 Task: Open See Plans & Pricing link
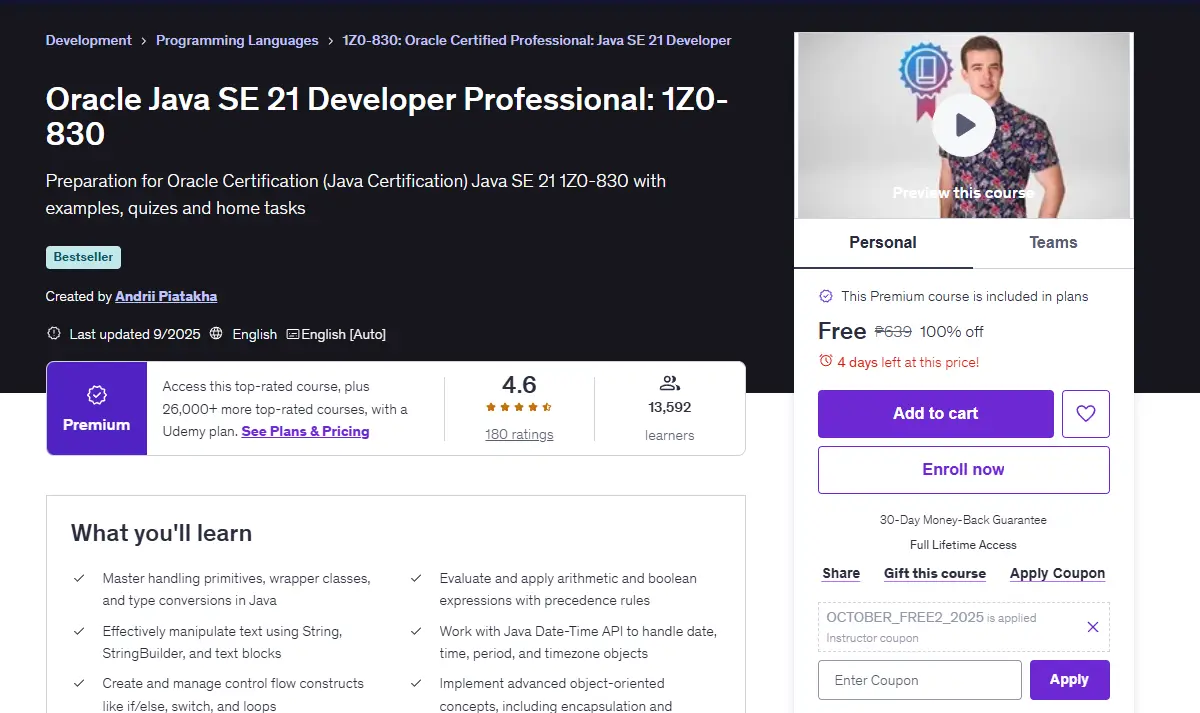point(305,431)
